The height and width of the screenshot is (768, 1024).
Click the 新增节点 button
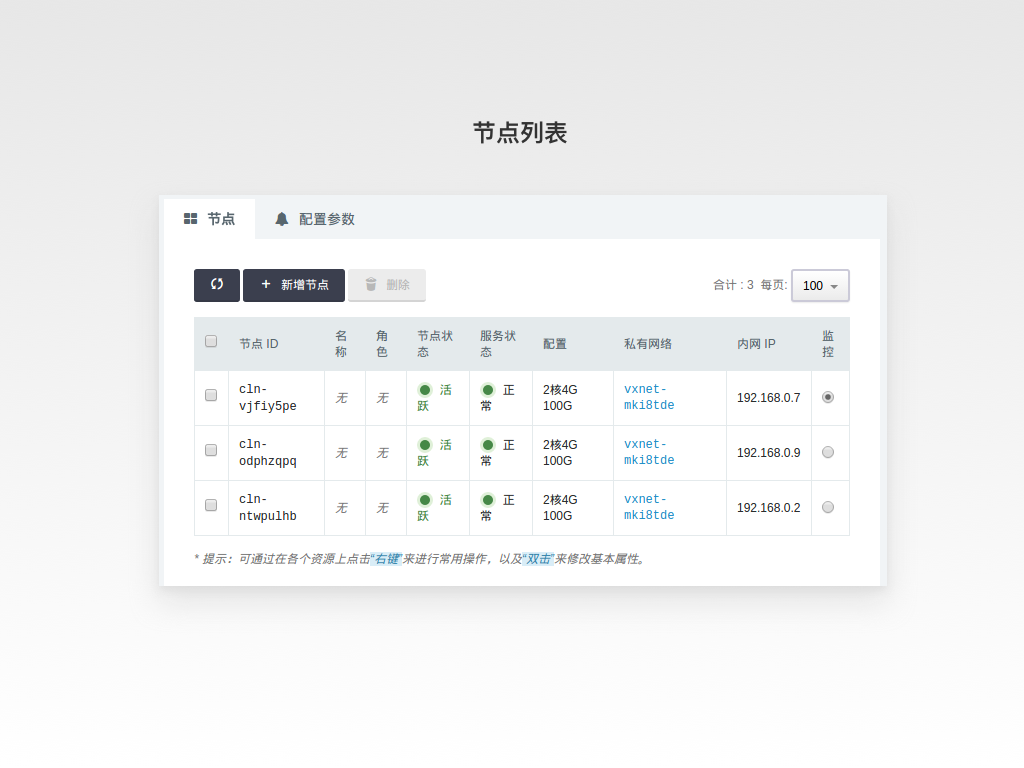pyautogui.click(x=293, y=285)
